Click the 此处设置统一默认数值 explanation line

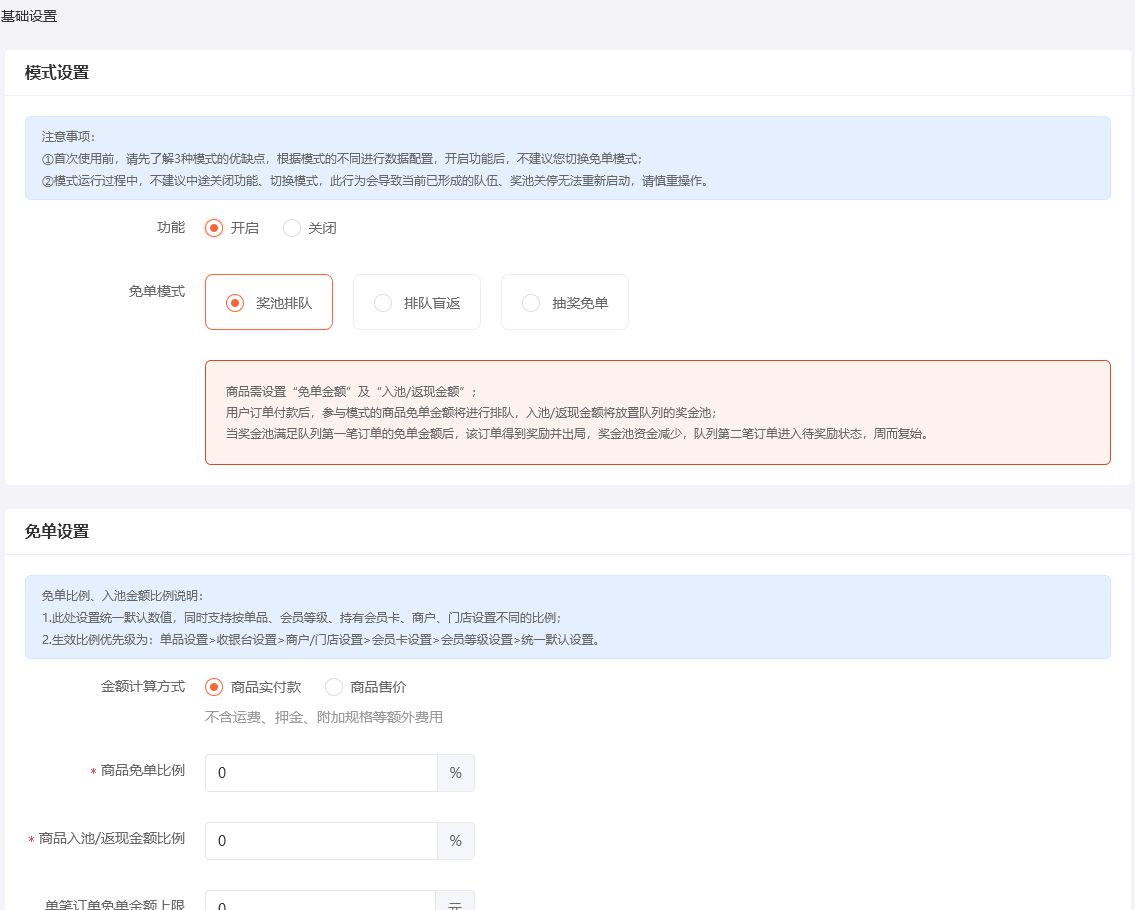coord(302,618)
